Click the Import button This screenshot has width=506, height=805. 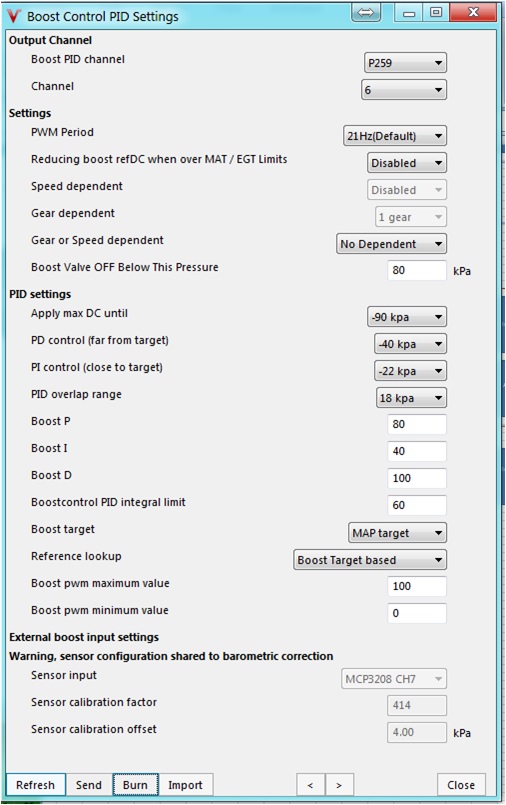[x=185, y=784]
